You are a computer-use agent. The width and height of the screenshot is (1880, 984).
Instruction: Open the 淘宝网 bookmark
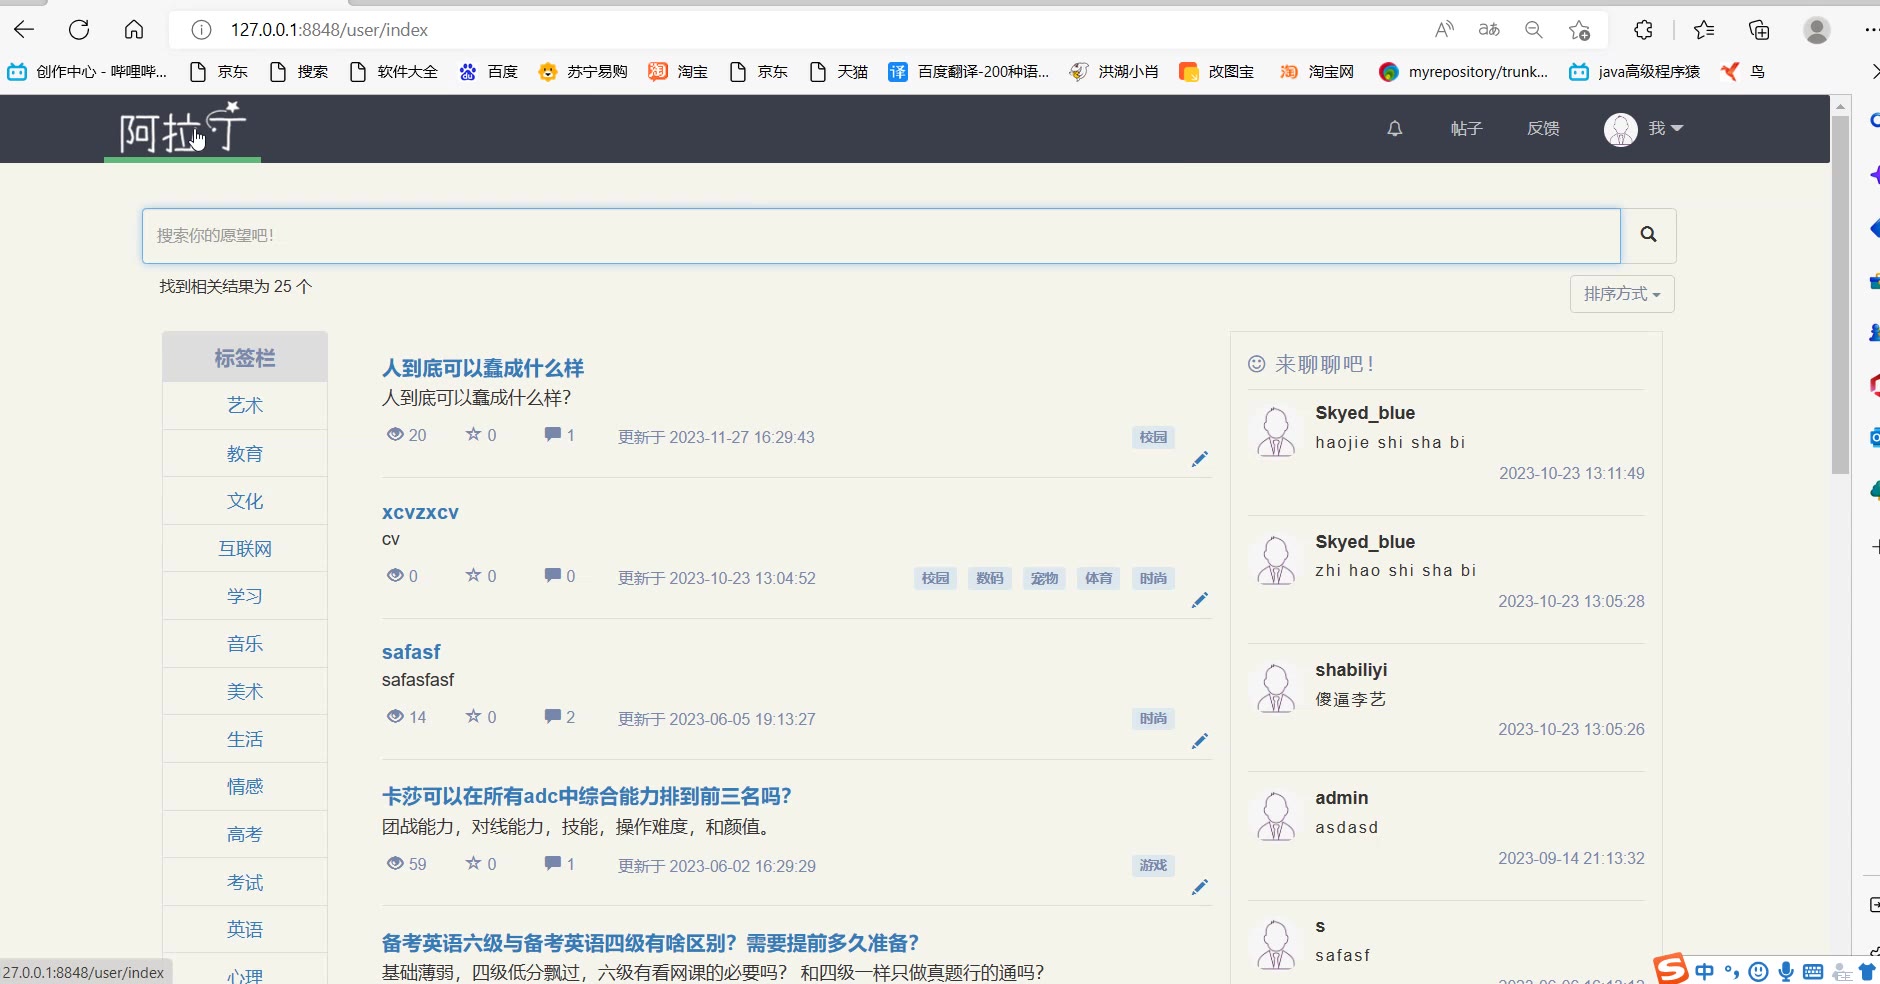[x=1317, y=71]
